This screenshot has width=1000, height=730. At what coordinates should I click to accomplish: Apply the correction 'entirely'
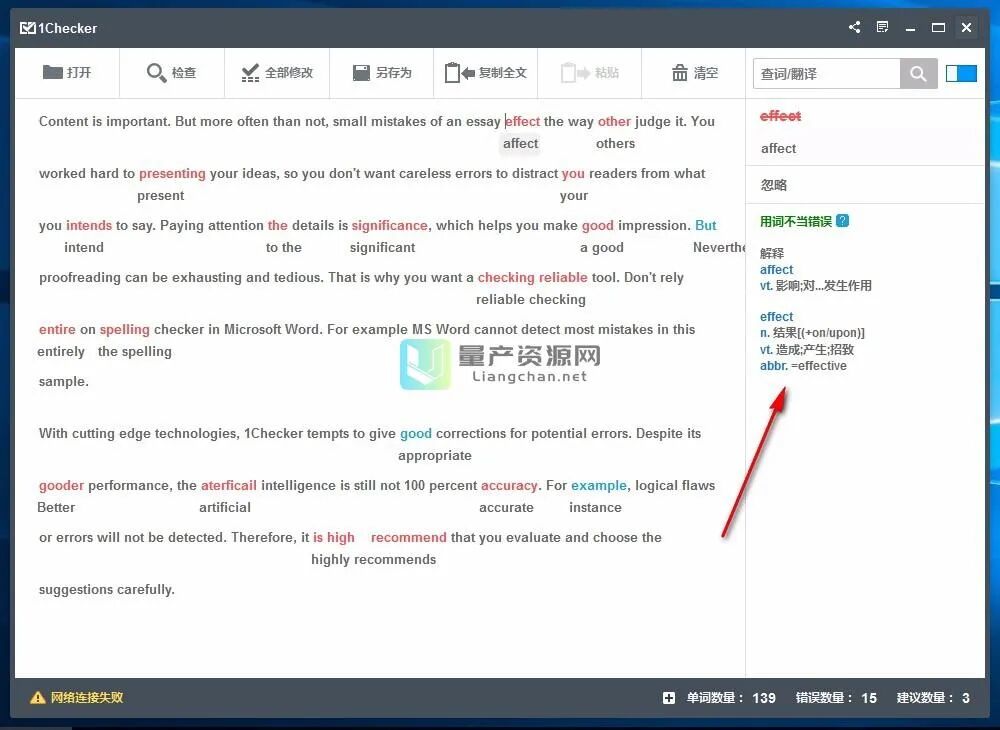(x=61, y=352)
